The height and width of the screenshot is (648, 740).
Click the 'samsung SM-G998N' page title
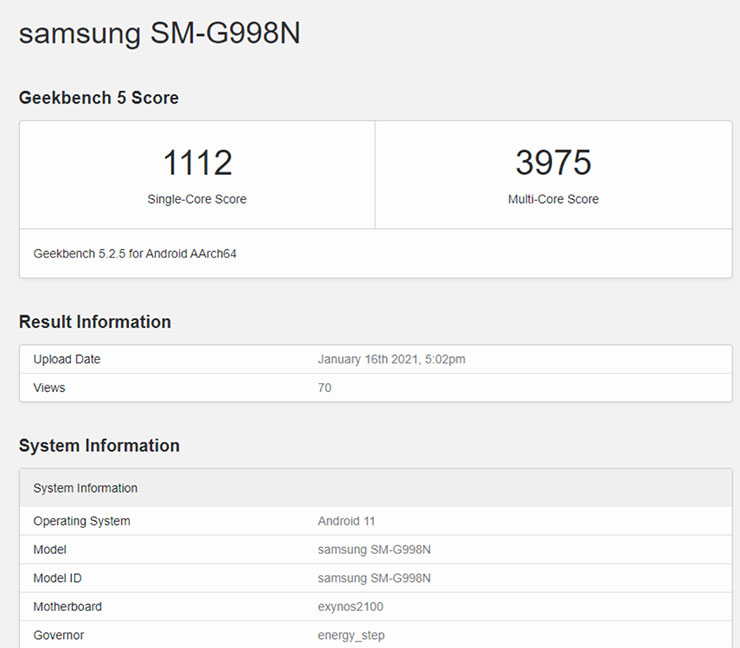(160, 34)
